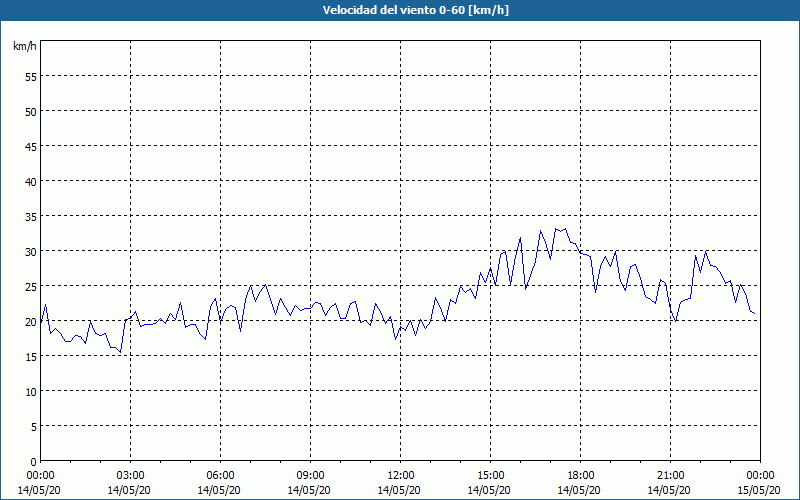Click the y-axis value 30
This screenshot has height=500, width=800.
[31, 252]
